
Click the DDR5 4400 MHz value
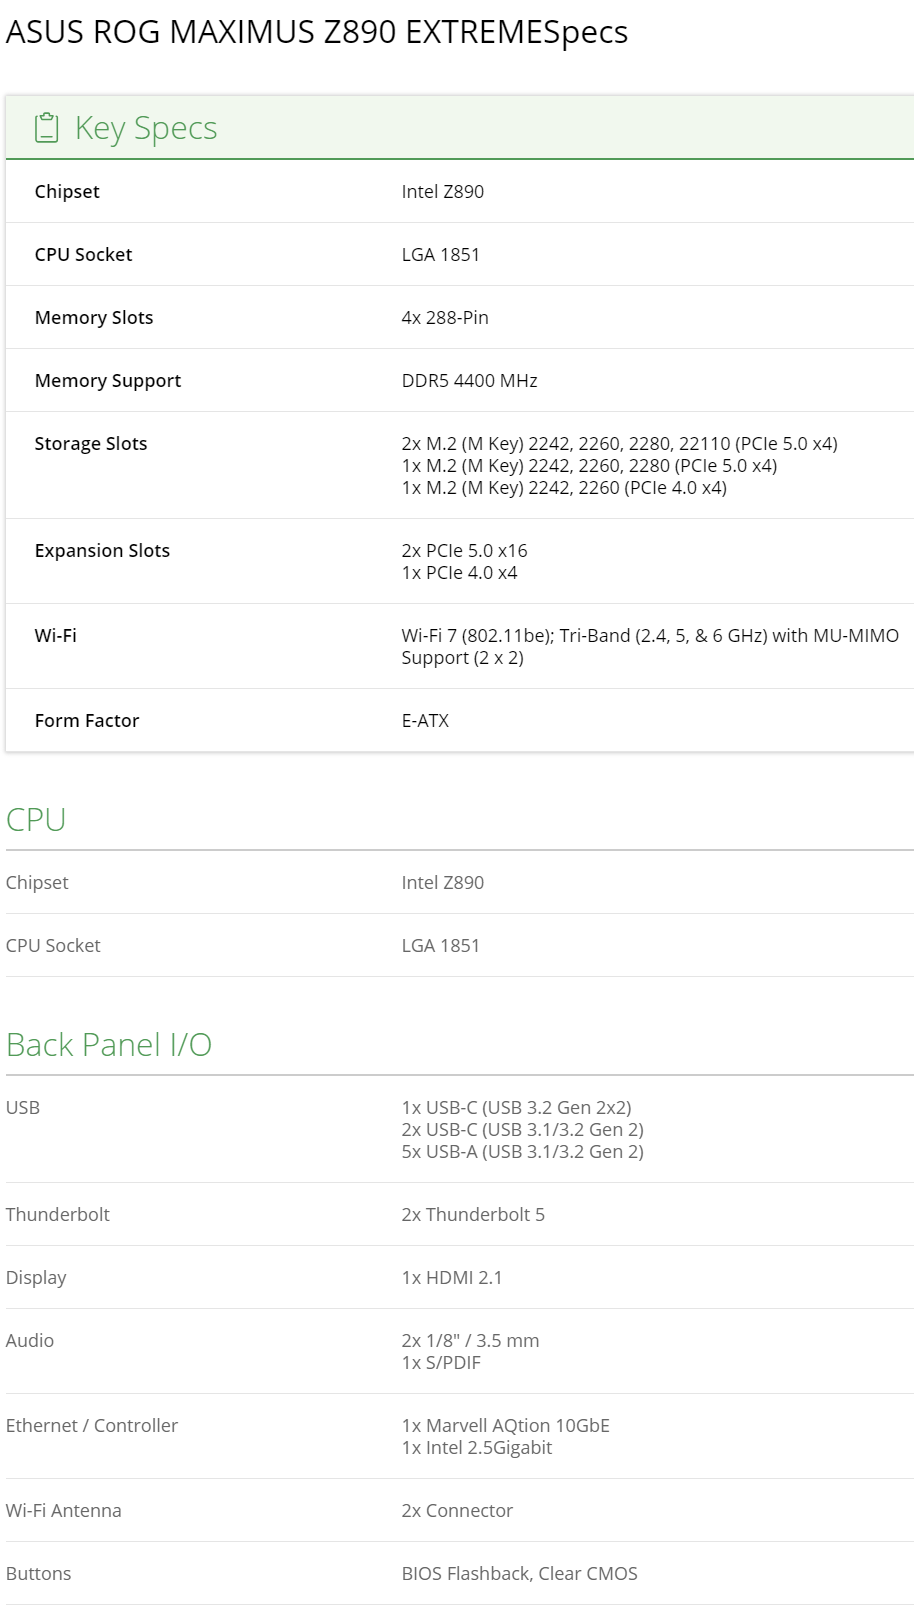coord(469,380)
